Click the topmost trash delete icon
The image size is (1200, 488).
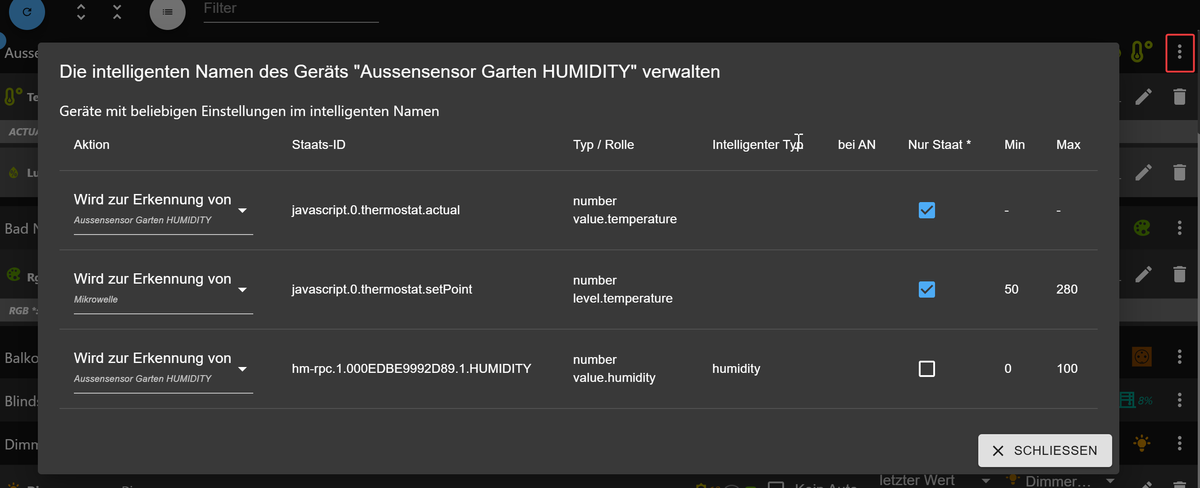[1180, 96]
